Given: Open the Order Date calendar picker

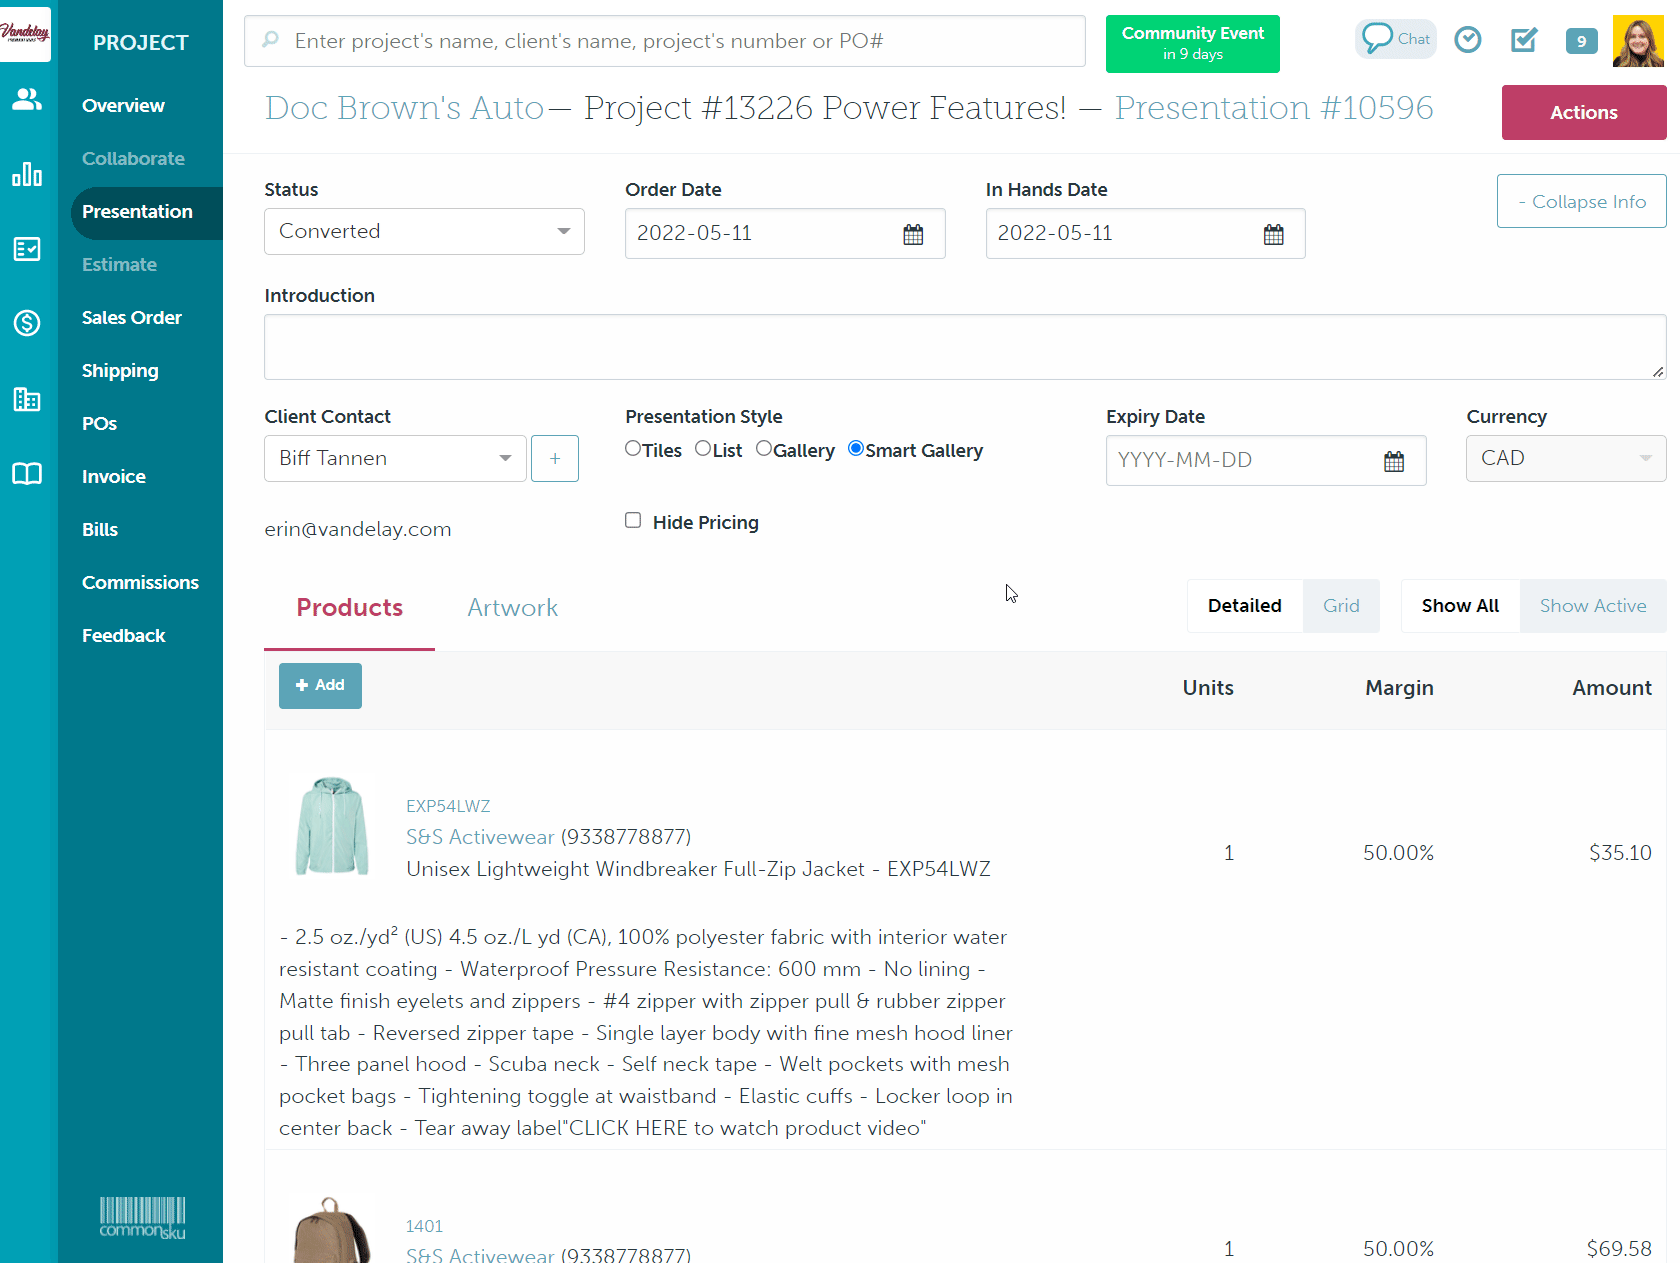Looking at the screenshot, I should point(913,234).
